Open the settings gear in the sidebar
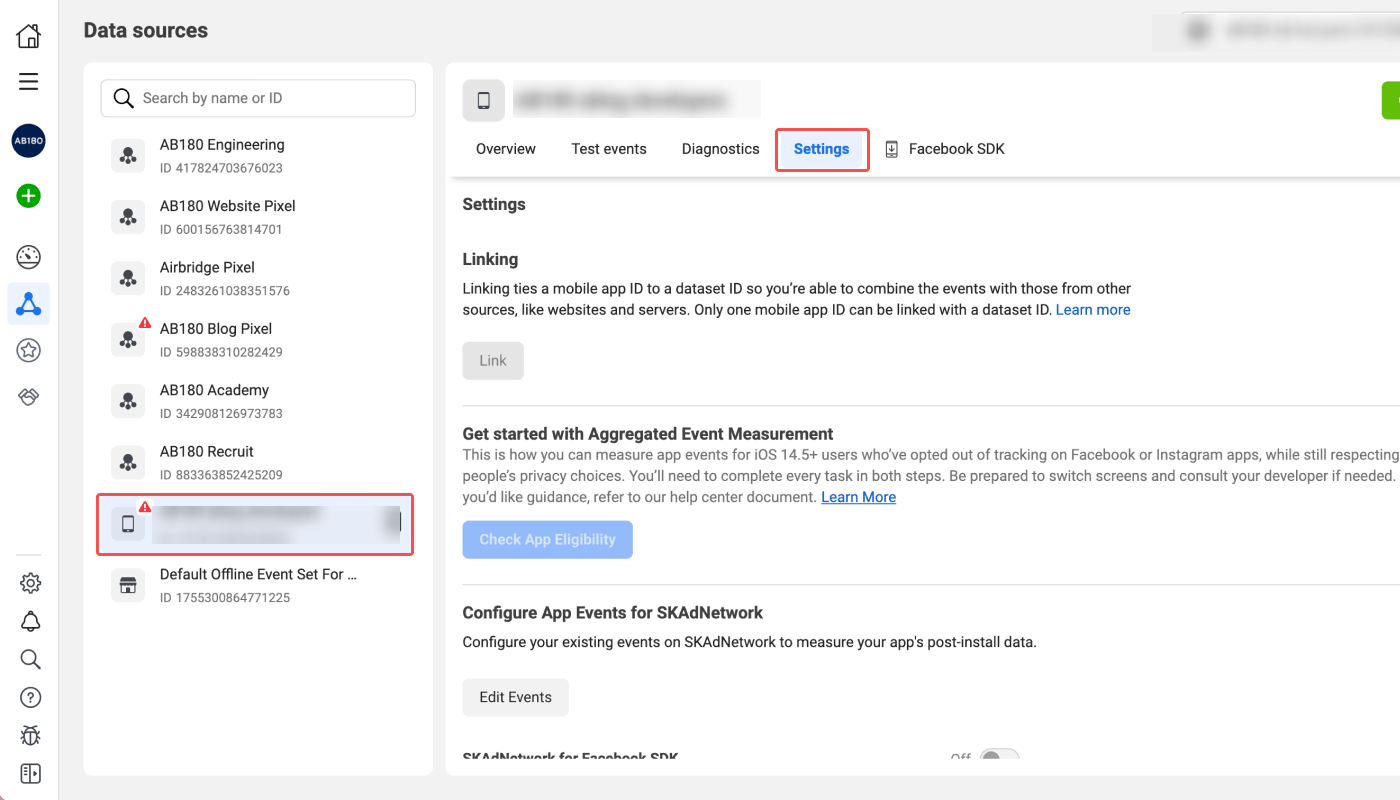1400x800 pixels. click(31, 583)
